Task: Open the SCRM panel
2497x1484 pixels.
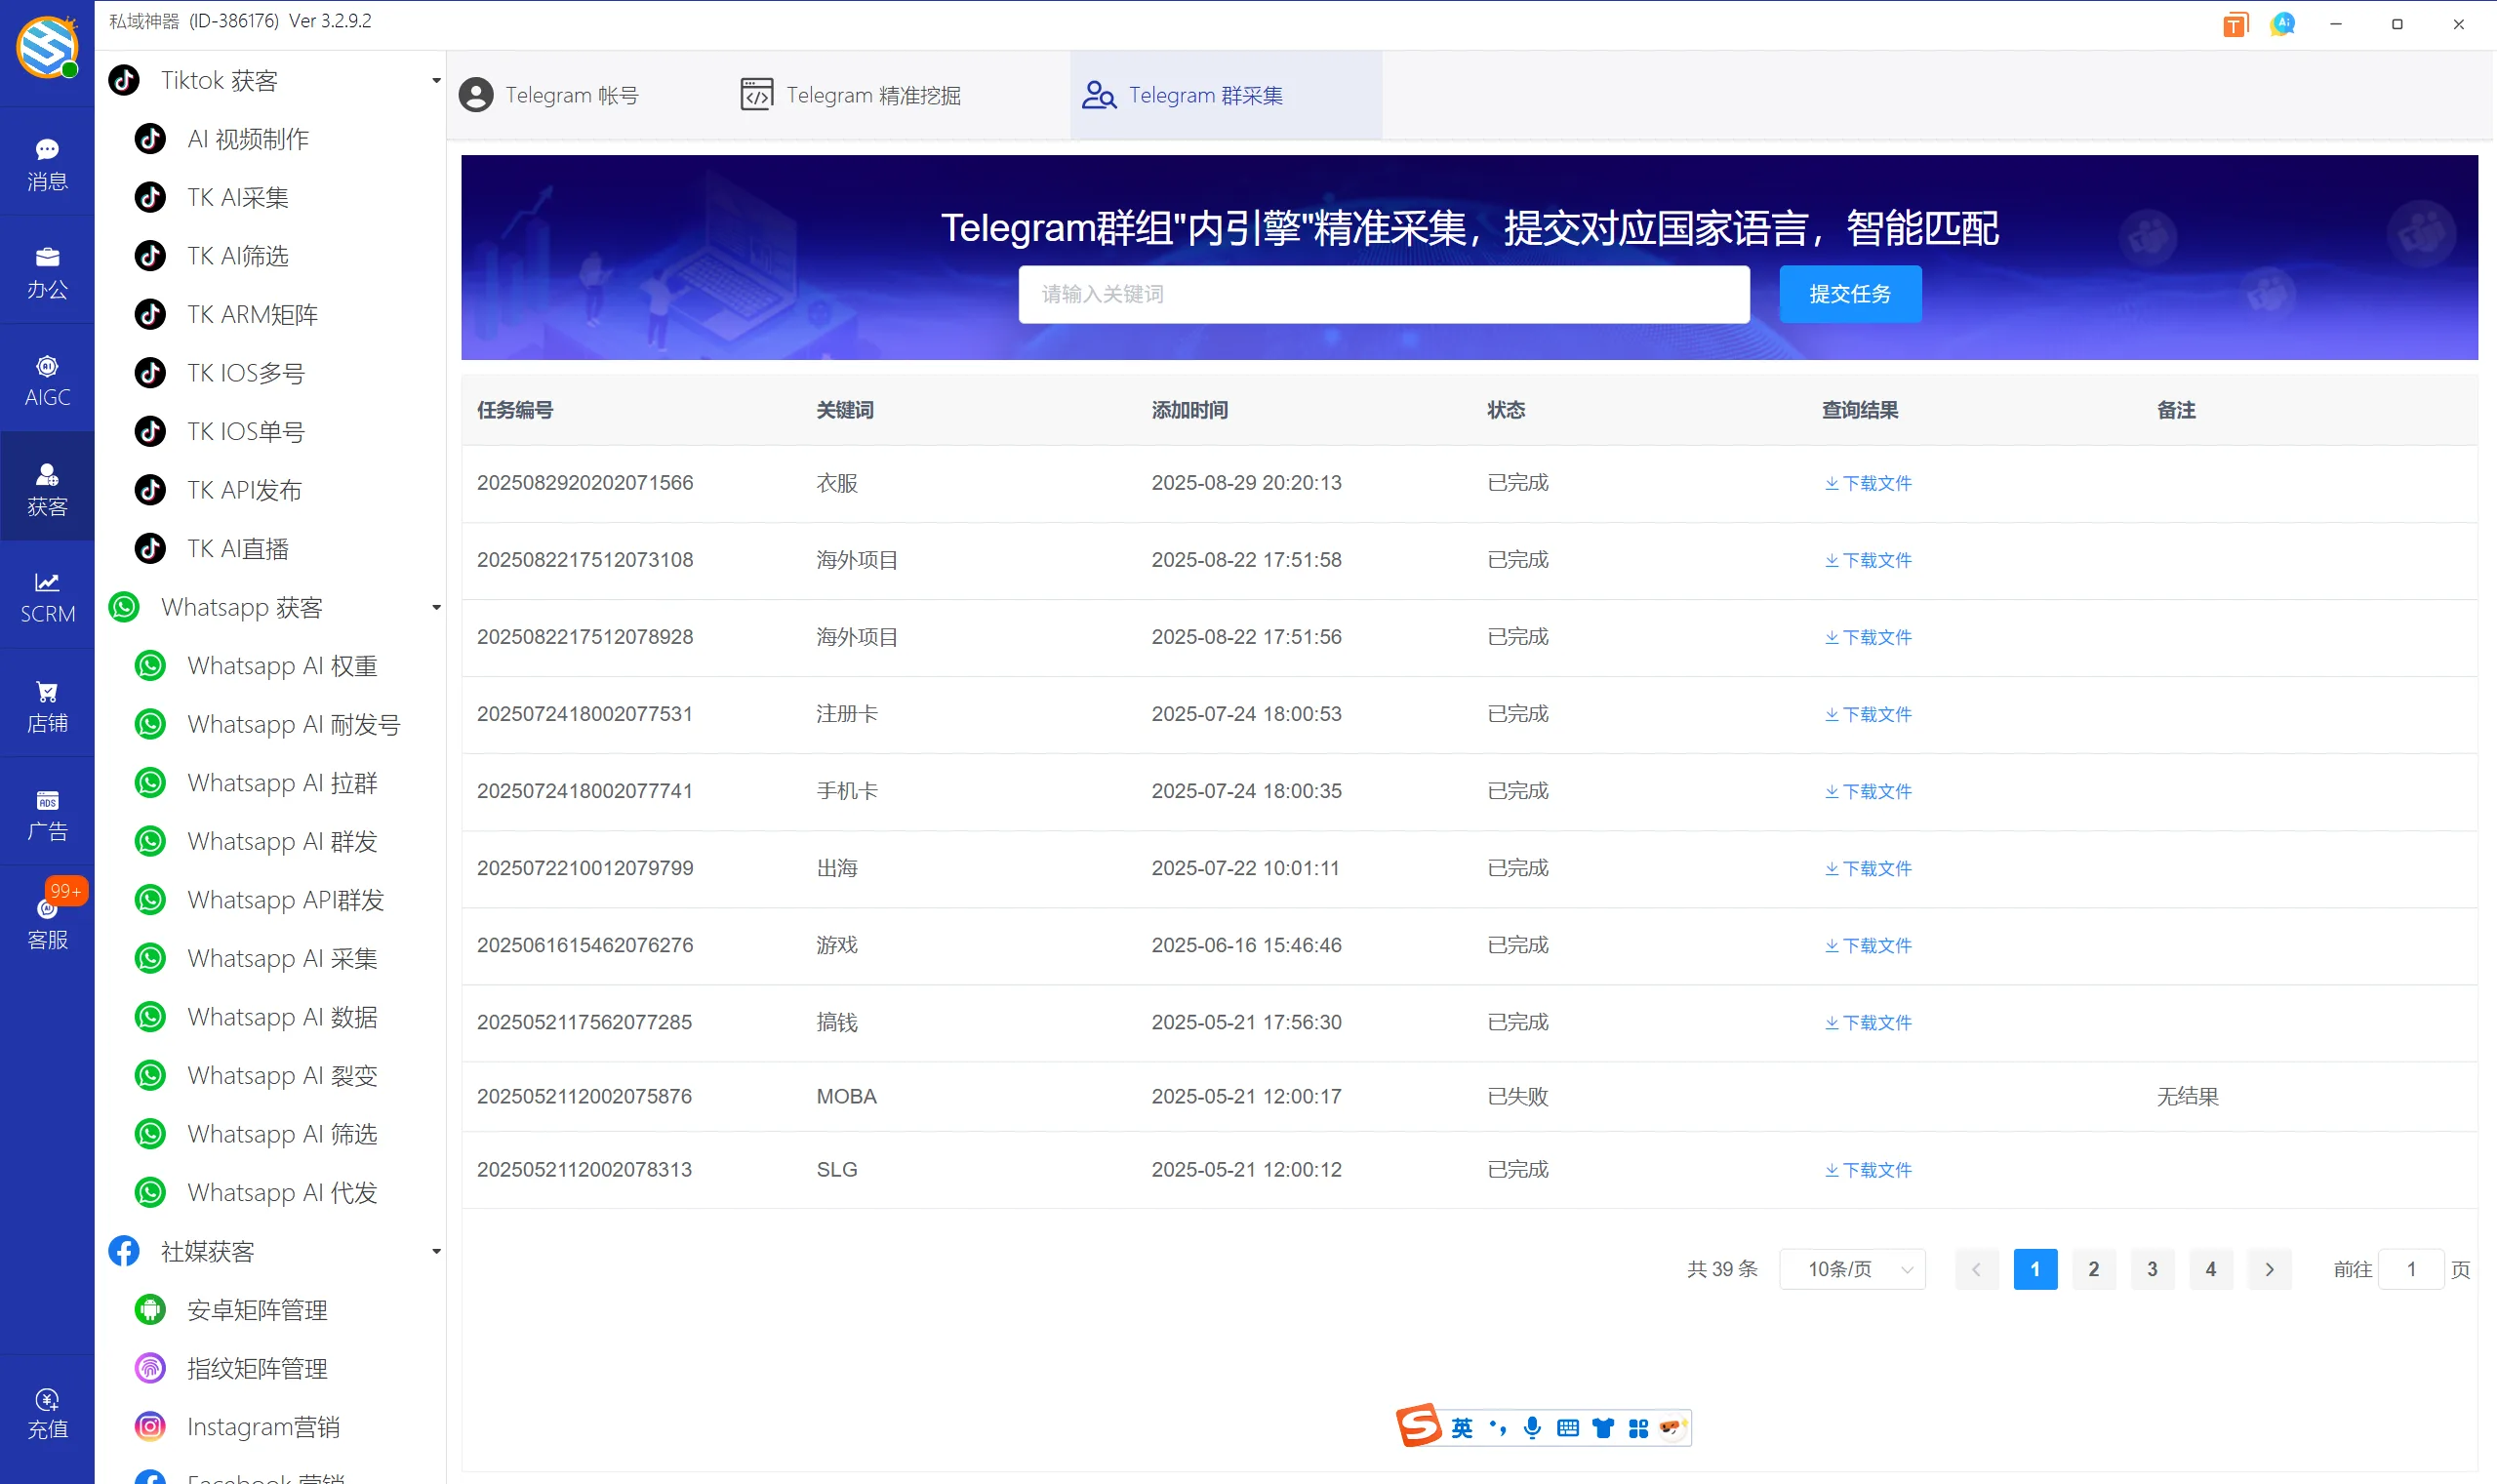Action: pos(47,595)
